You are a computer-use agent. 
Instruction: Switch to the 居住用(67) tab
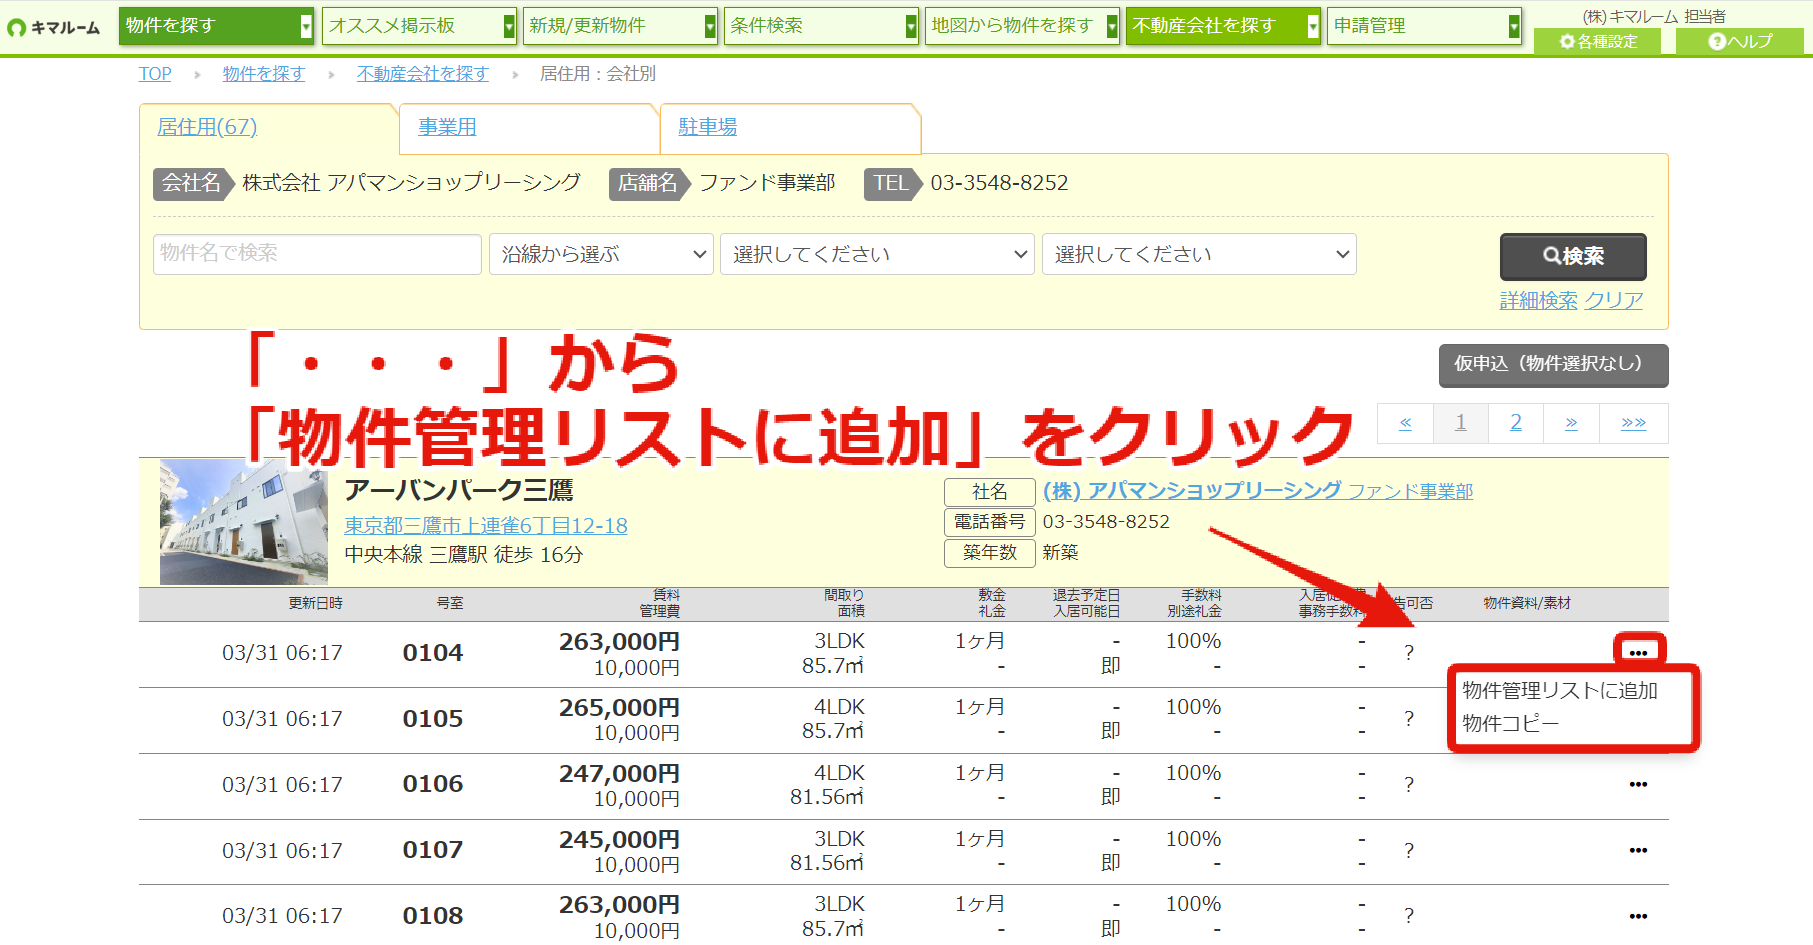[207, 127]
